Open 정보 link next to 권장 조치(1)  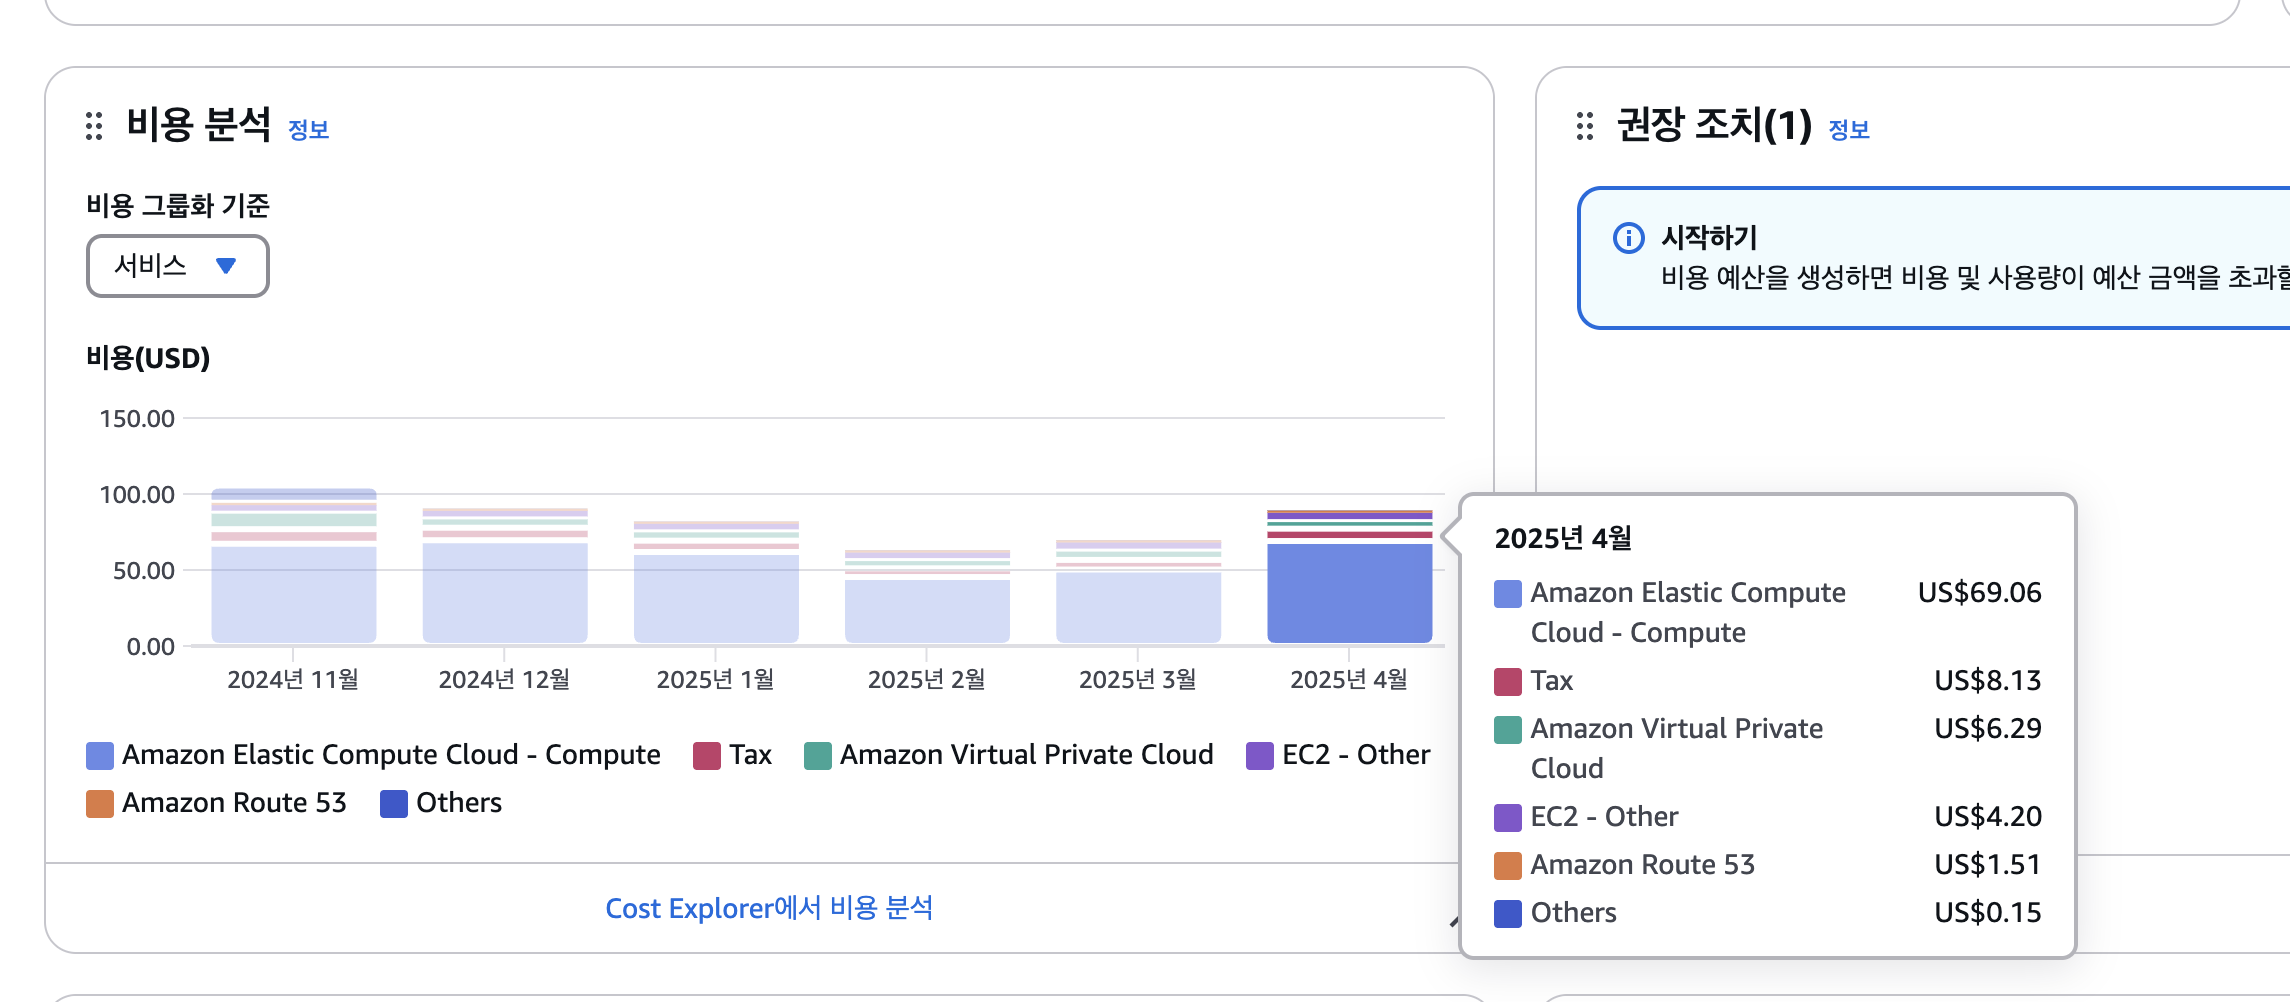[x=1849, y=130]
